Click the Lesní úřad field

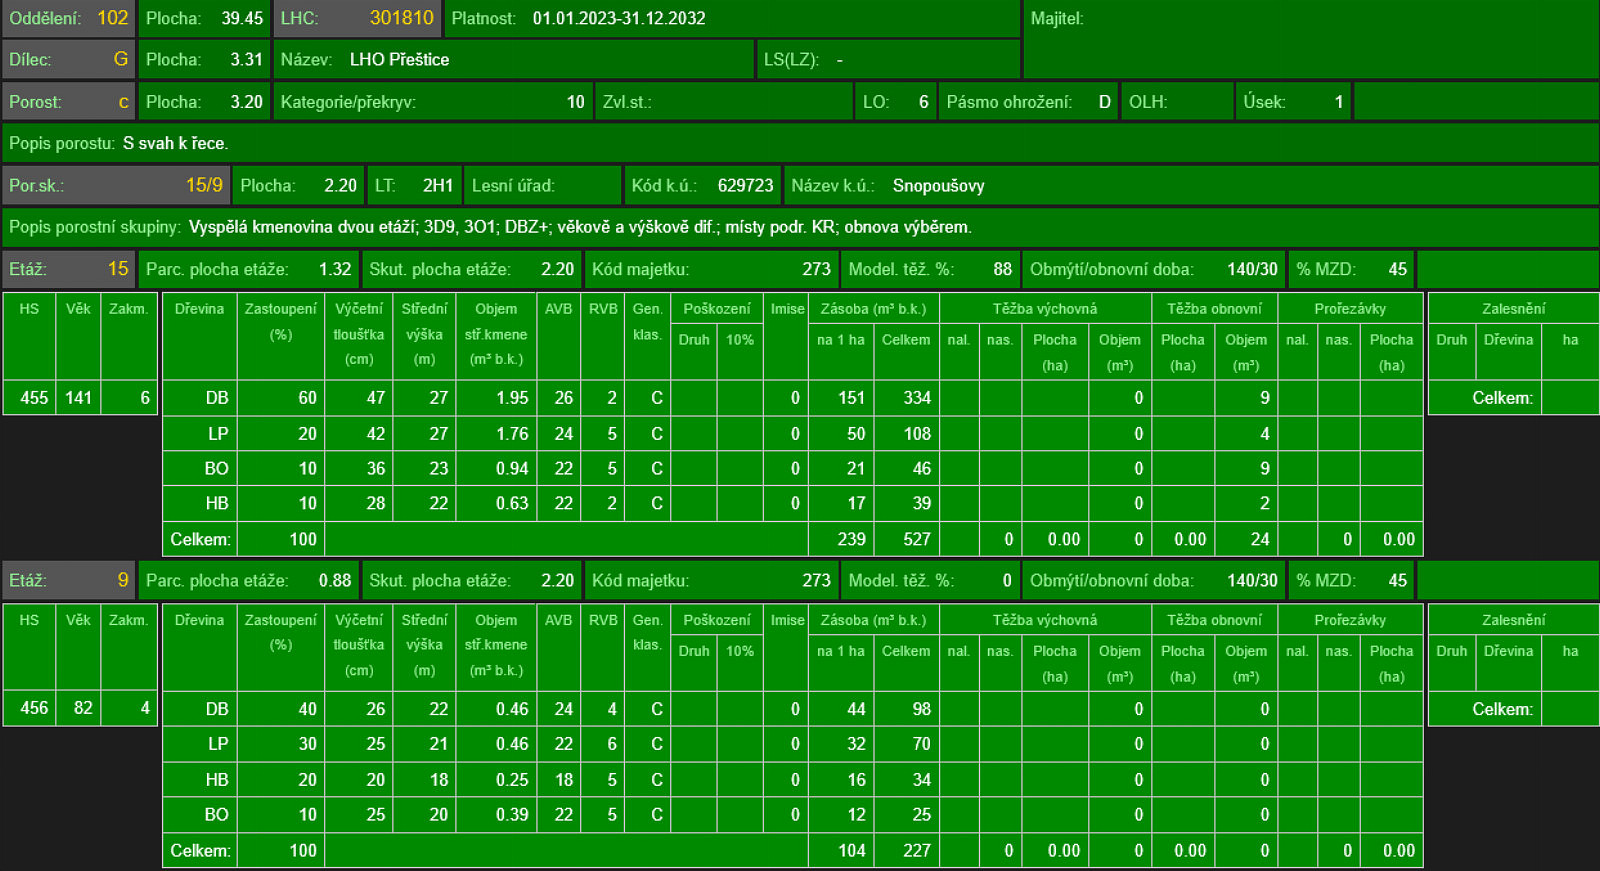[545, 185]
